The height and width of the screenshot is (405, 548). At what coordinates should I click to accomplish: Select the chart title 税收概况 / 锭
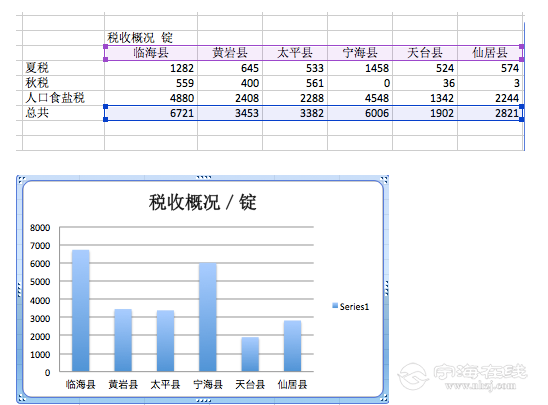point(202,202)
